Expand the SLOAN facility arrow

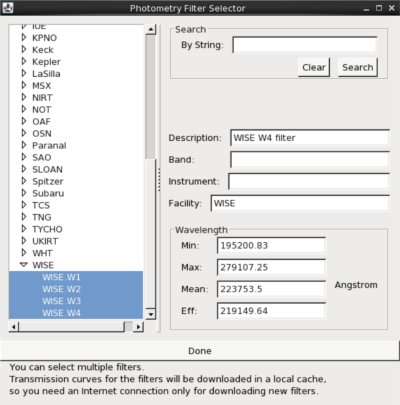(x=24, y=169)
